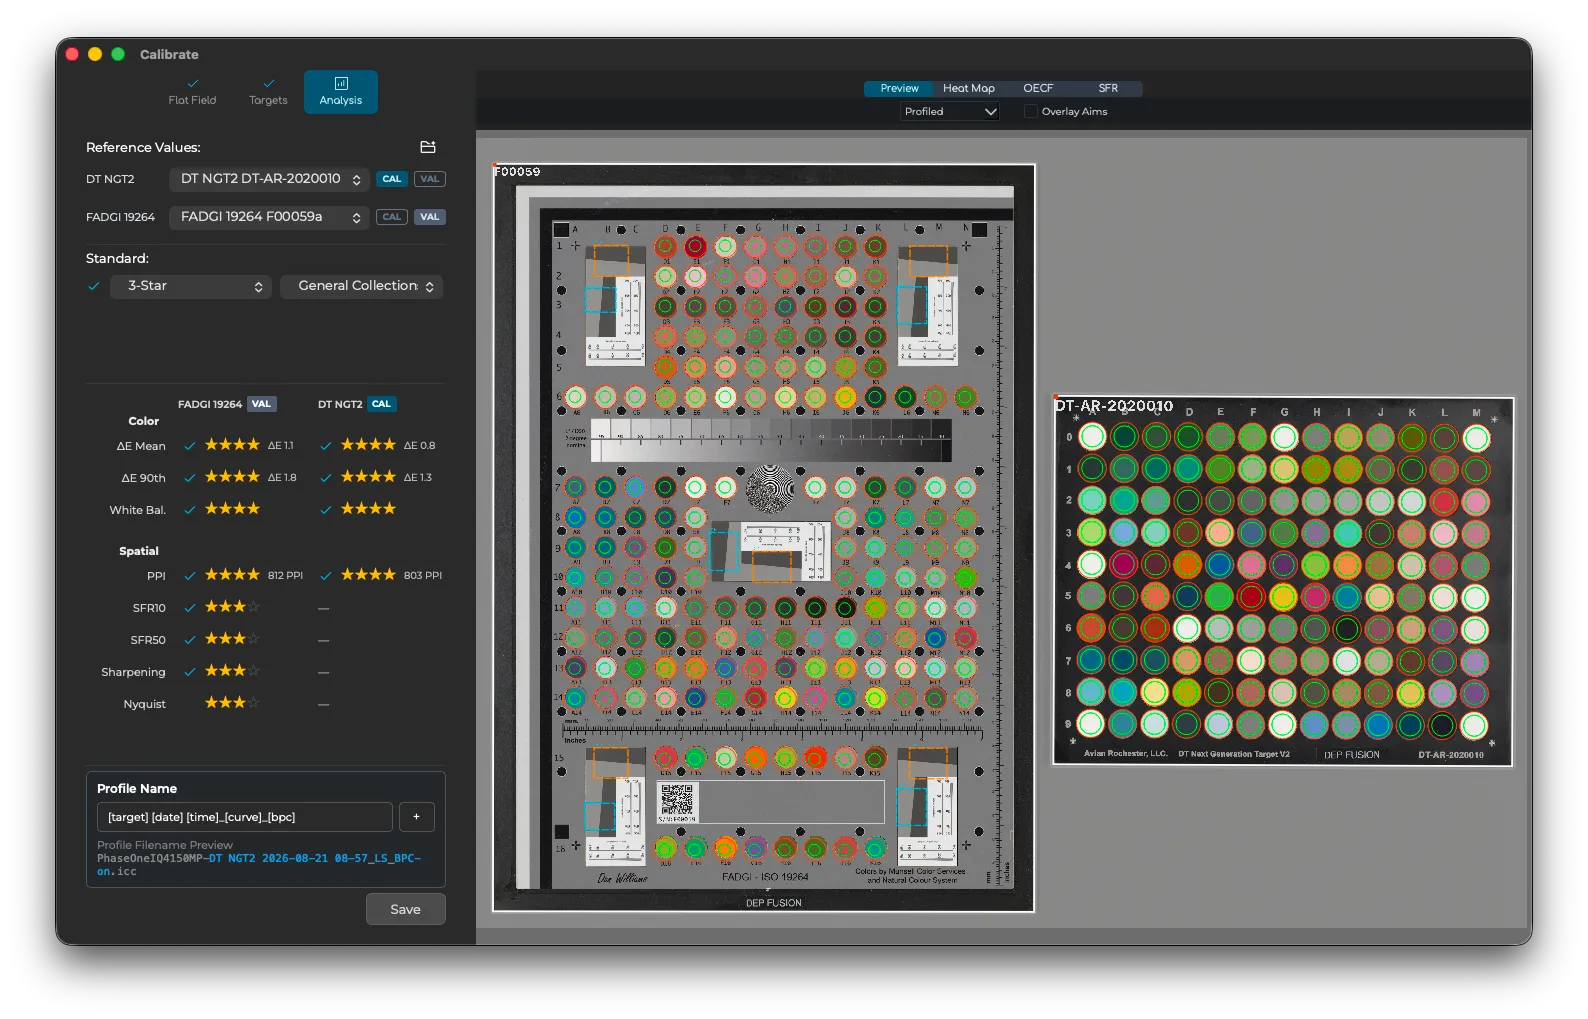Click the Sharpening star rating
Image resolution: width=1588 pixels, height=1019 pixels.
(x=232, y=671)
